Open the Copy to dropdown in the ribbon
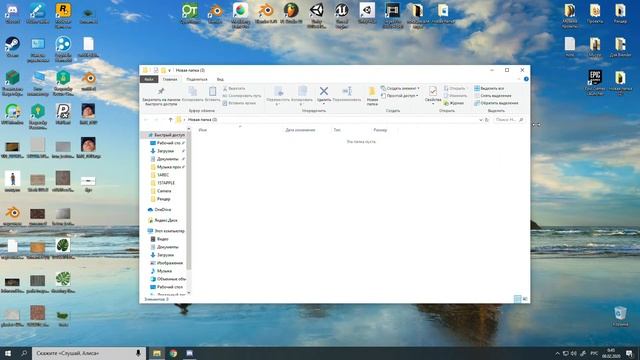Screen dimensions: 640x360 (302, 96)
